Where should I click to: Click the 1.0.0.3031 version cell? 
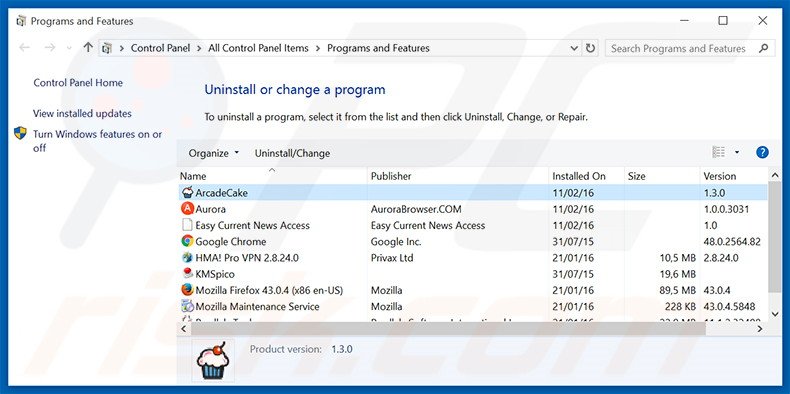[726, 209]
